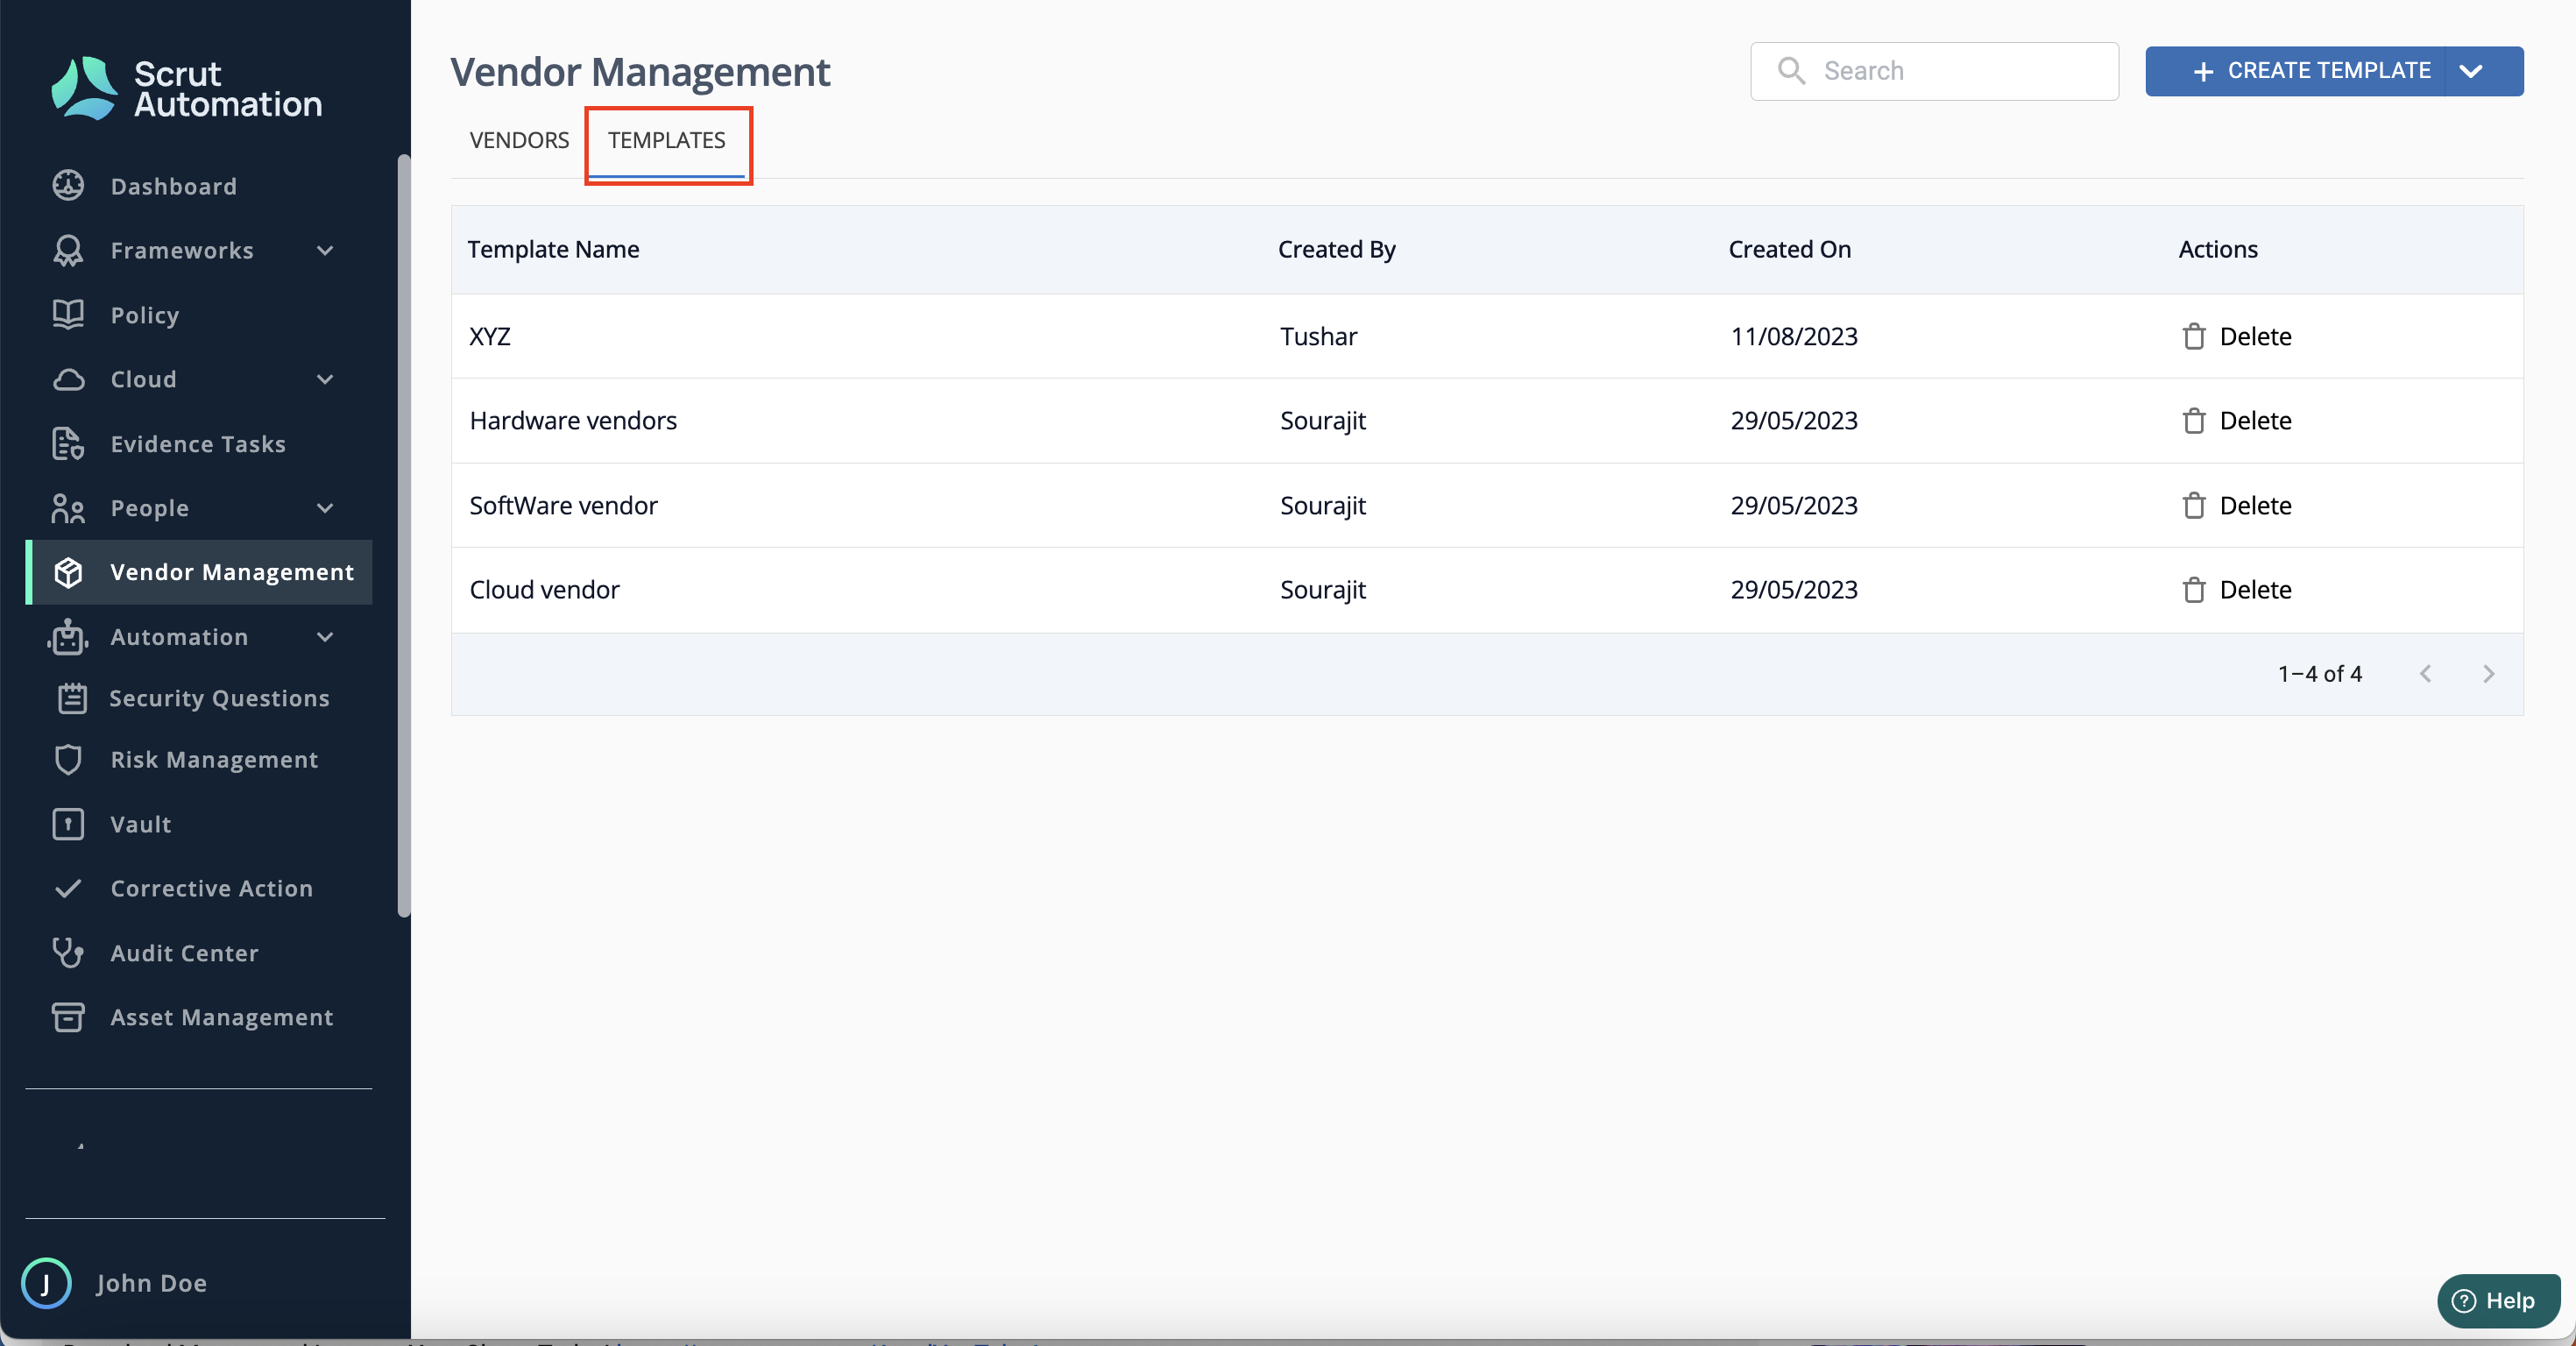2576x1346 pixels.
Task: Open the Create Template dropdown arrow
Action: (x=2471, y=71)
